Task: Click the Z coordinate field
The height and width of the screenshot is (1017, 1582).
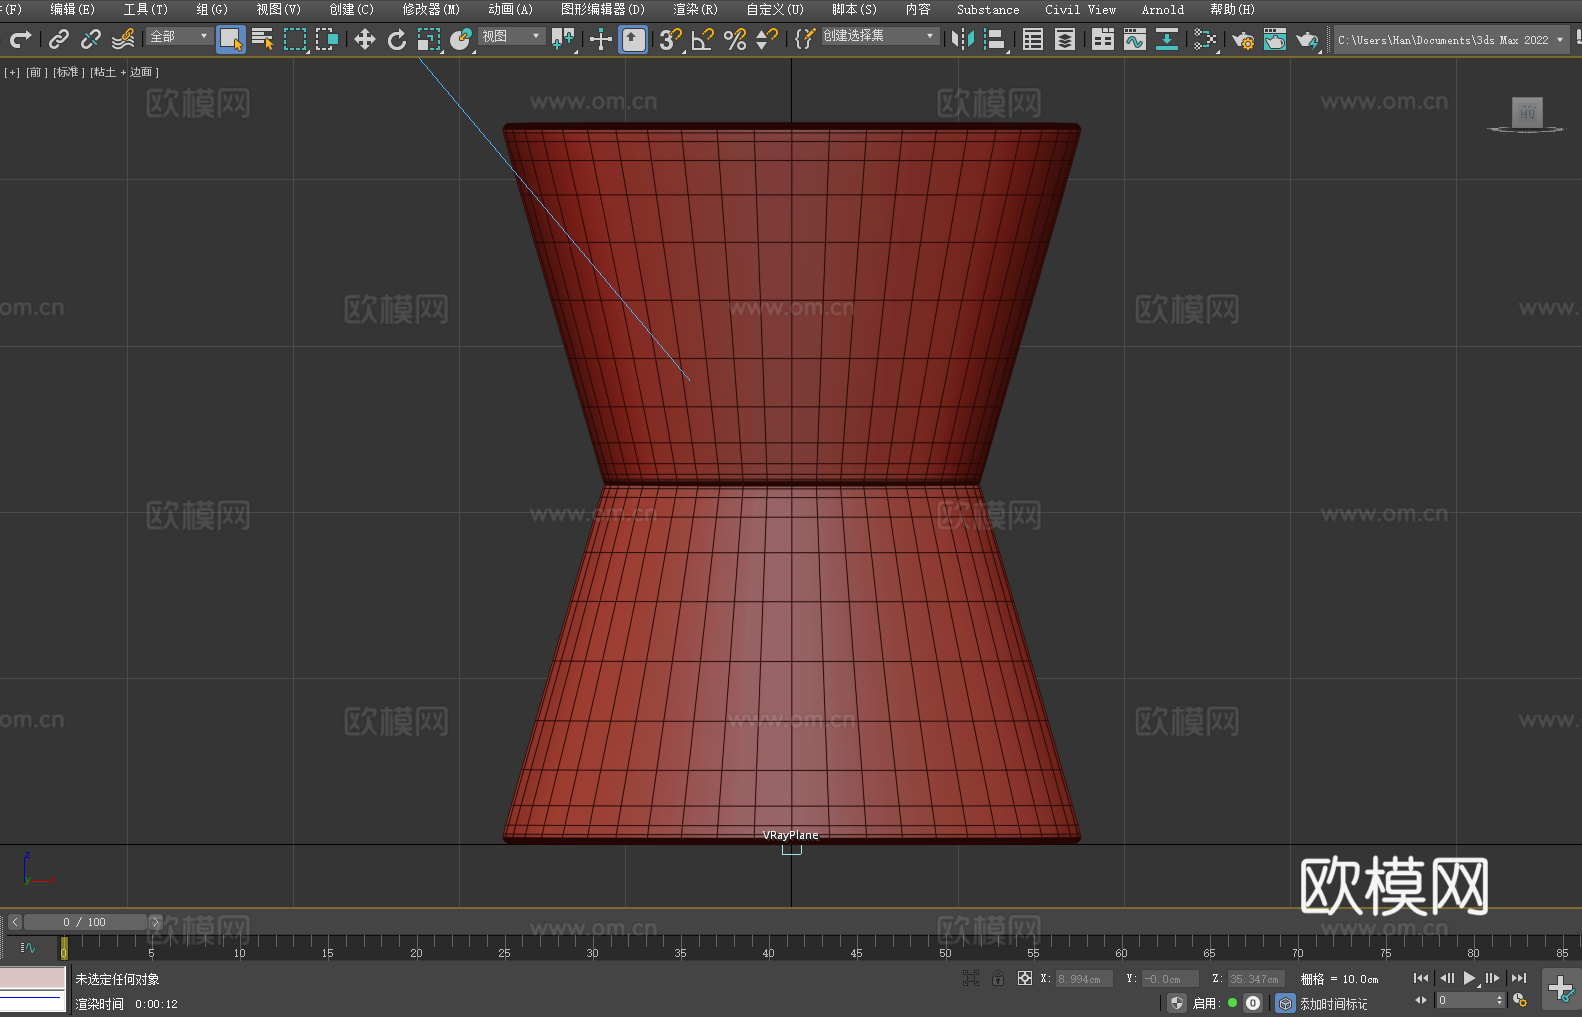Action: (1255, 979)
